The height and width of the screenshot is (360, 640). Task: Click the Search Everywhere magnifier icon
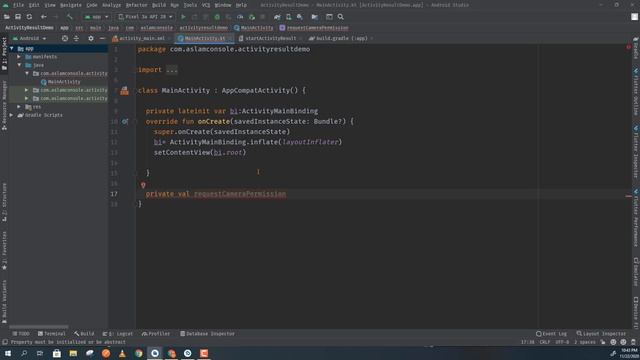[x=340, y=17]
